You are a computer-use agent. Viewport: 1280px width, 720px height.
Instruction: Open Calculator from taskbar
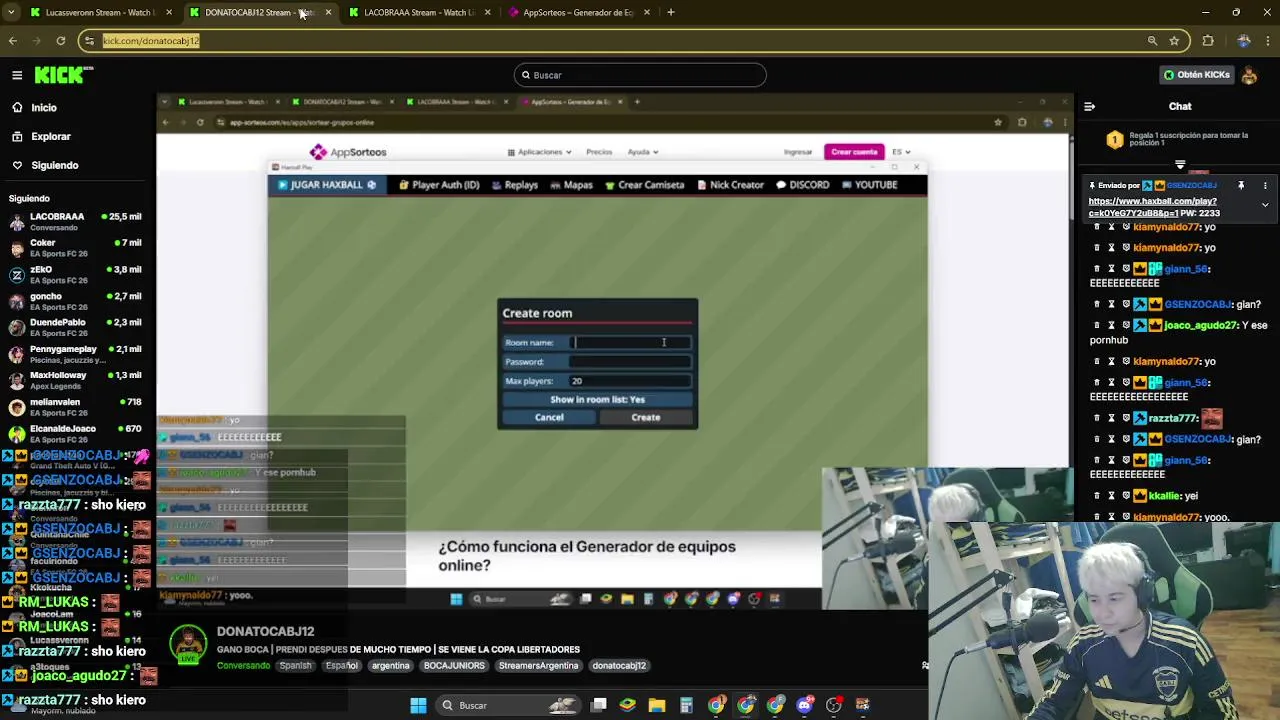(686, 705)
